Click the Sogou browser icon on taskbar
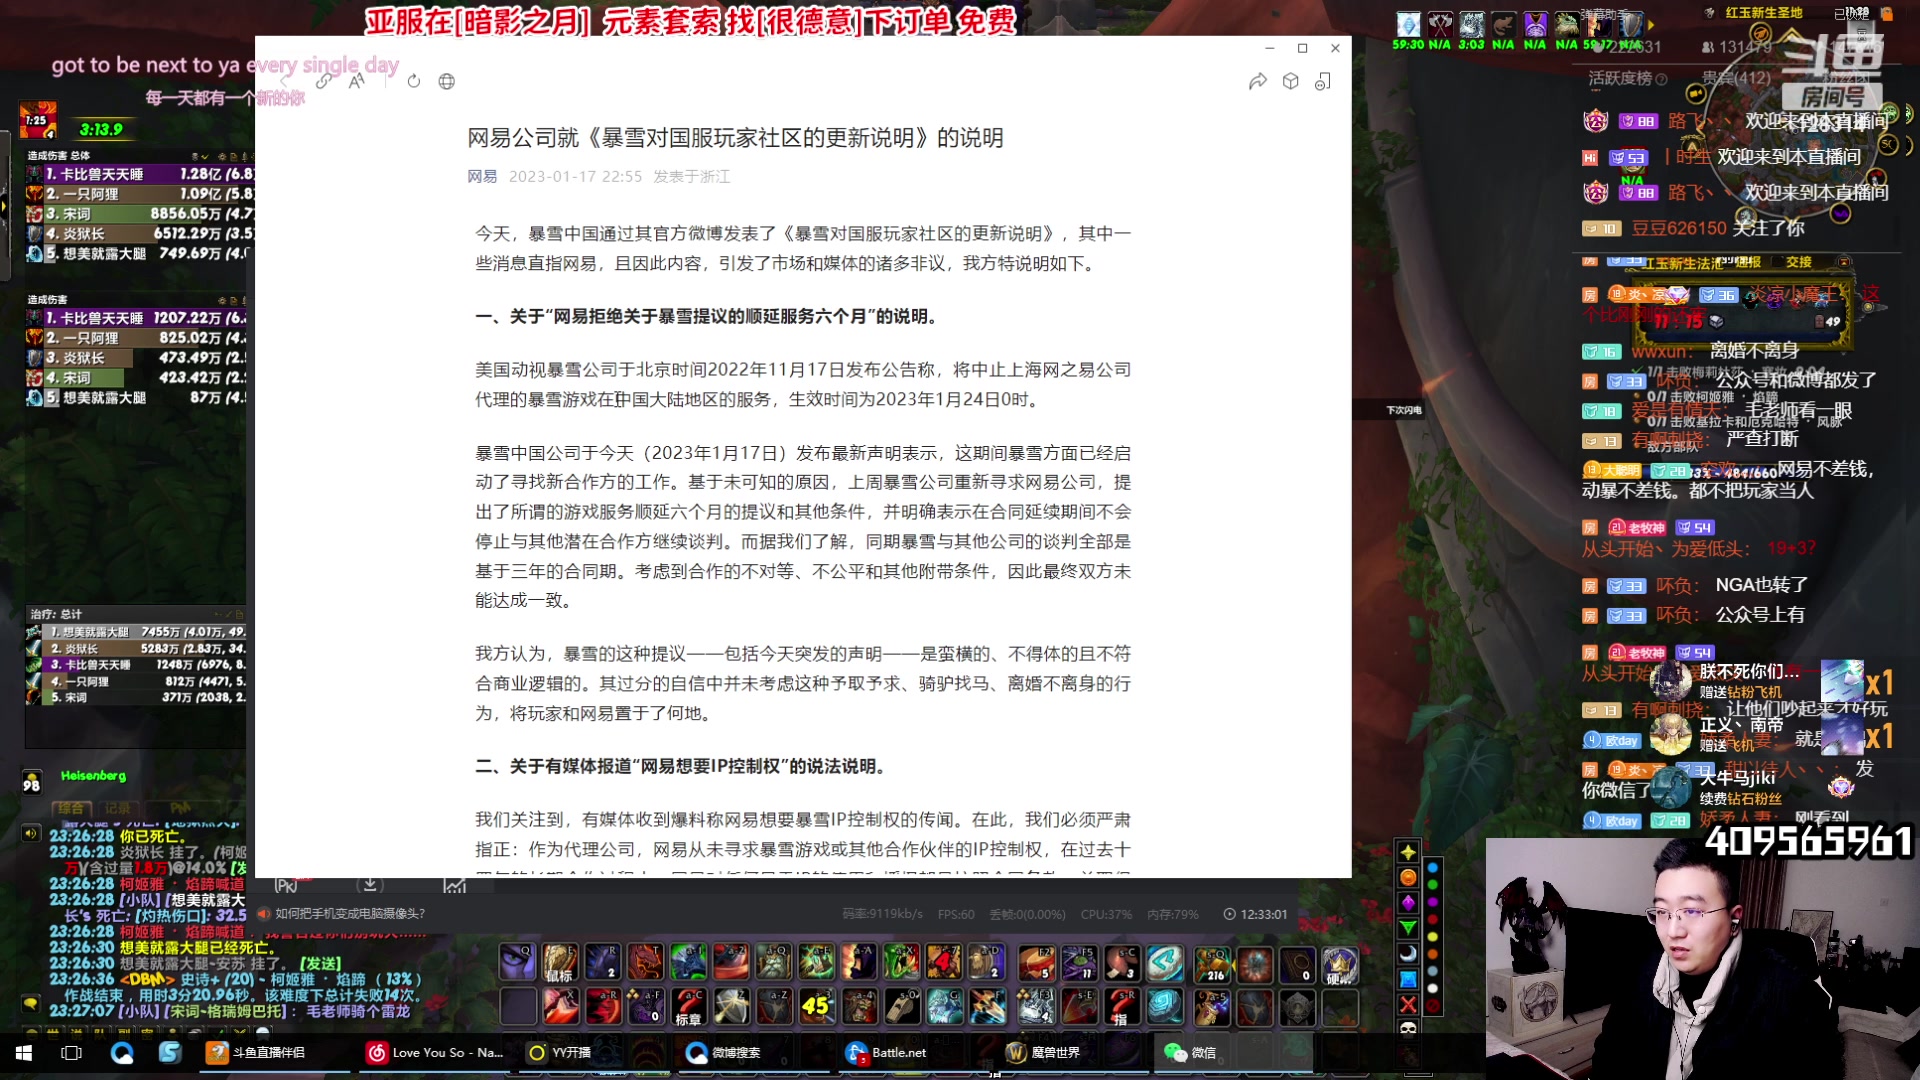The height and width of the screenshot is (1080, 1920). click(x=122, y=1052)
